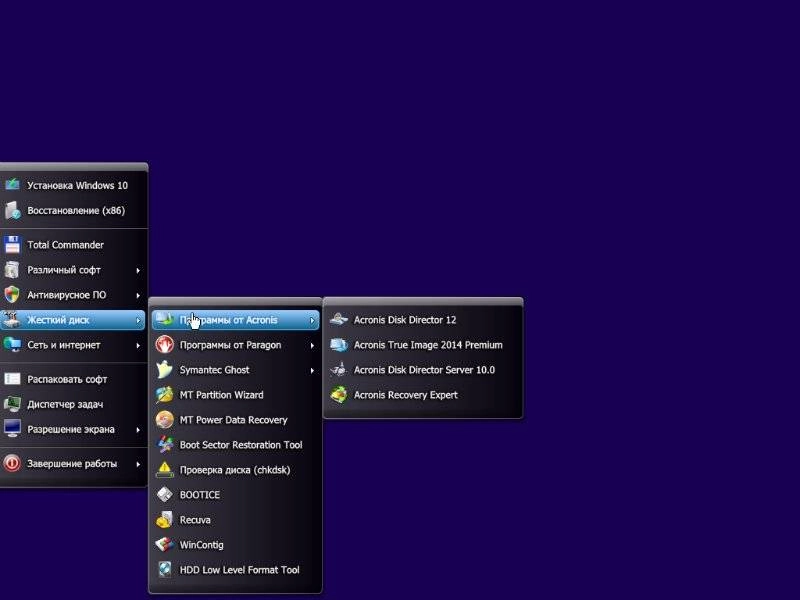The image size is (800, 600).
Task: Click the Распаковать софт icon
Action: (x=12, y=379)
